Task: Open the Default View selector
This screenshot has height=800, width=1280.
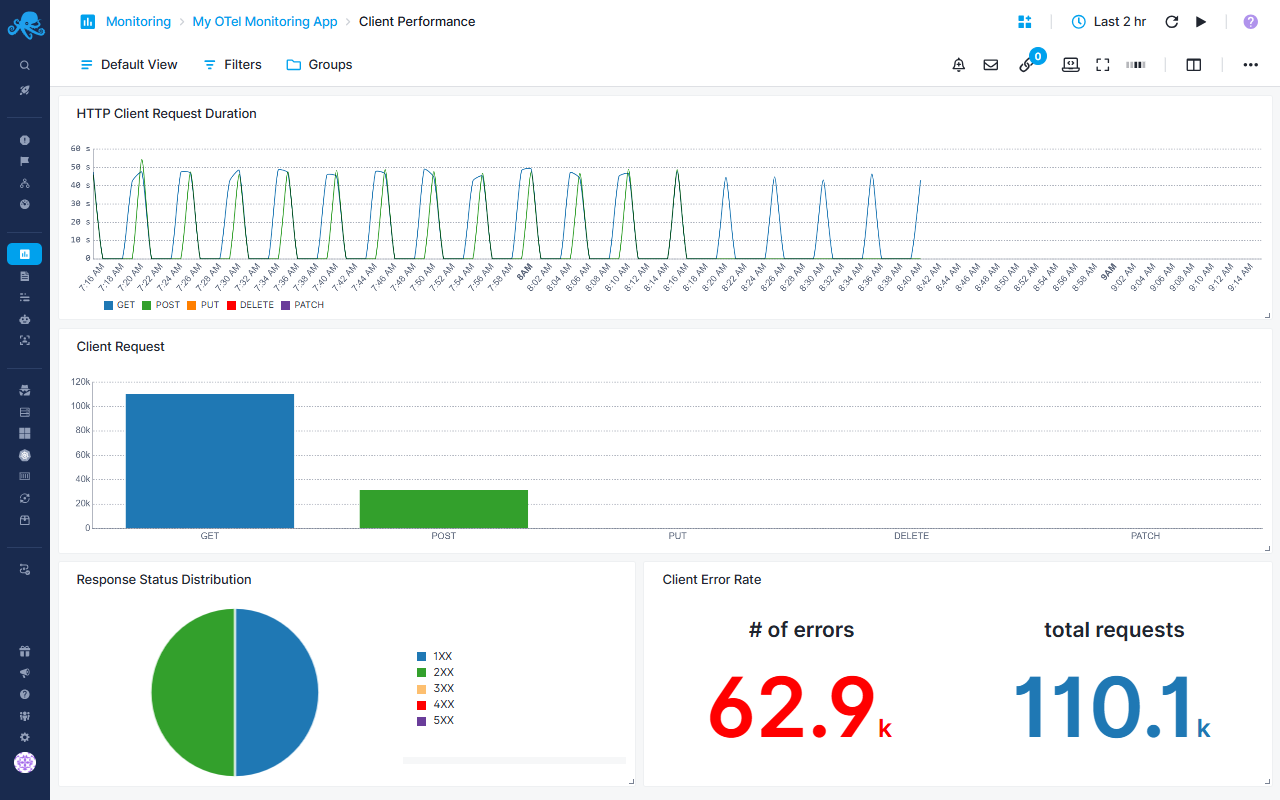Action: 128,64
